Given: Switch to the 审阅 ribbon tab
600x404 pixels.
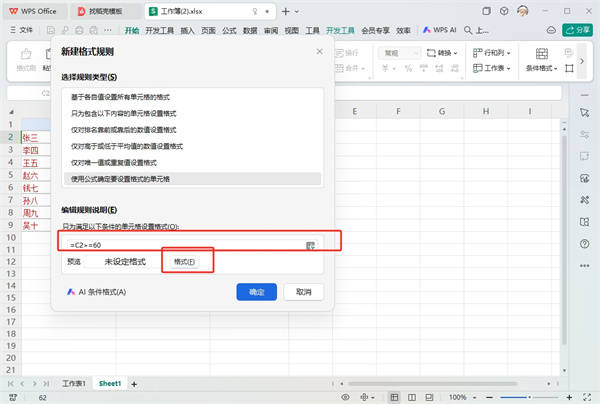Looking at the screenshot, I should tap(271, 30).
